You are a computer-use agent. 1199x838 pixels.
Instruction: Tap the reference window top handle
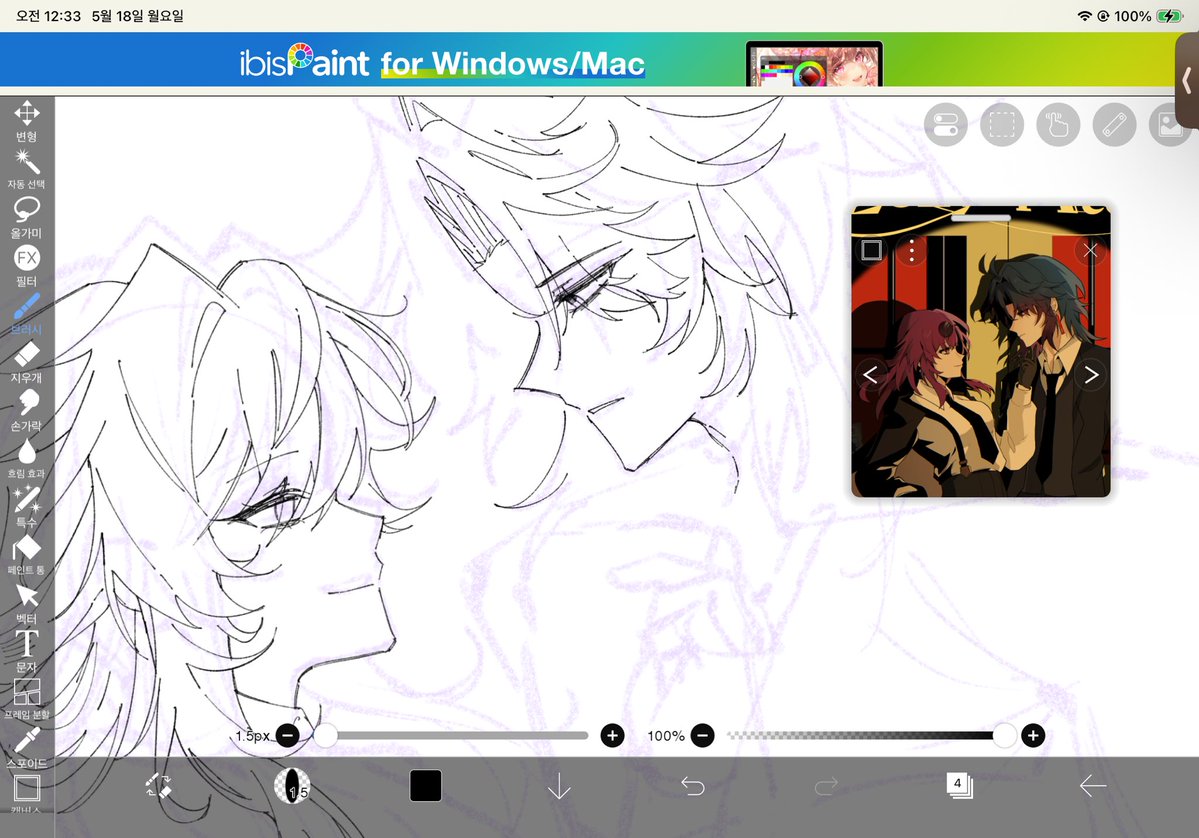click(980, 218)
